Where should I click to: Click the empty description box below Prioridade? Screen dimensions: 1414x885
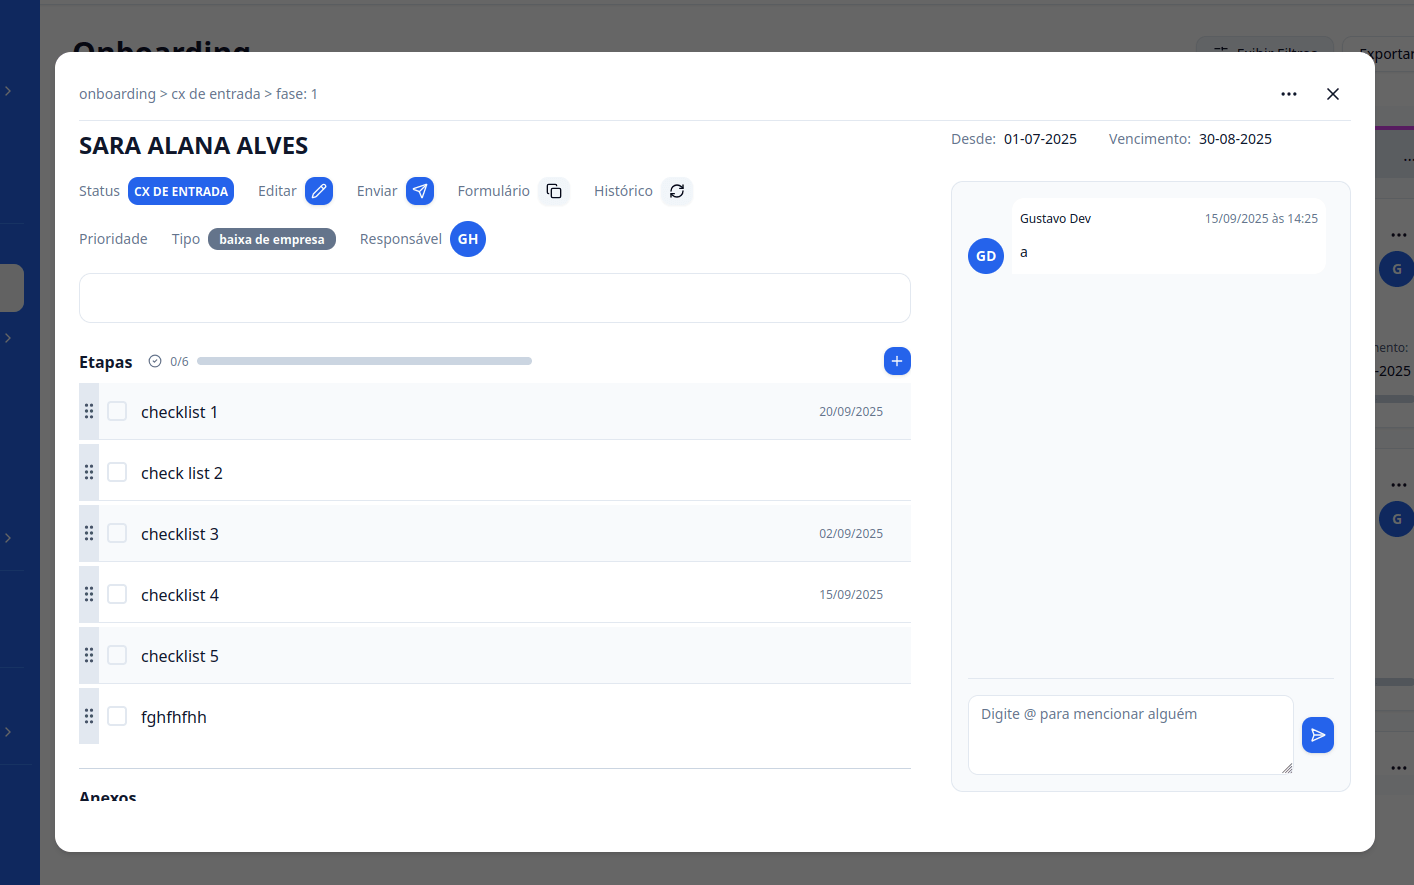494,298
